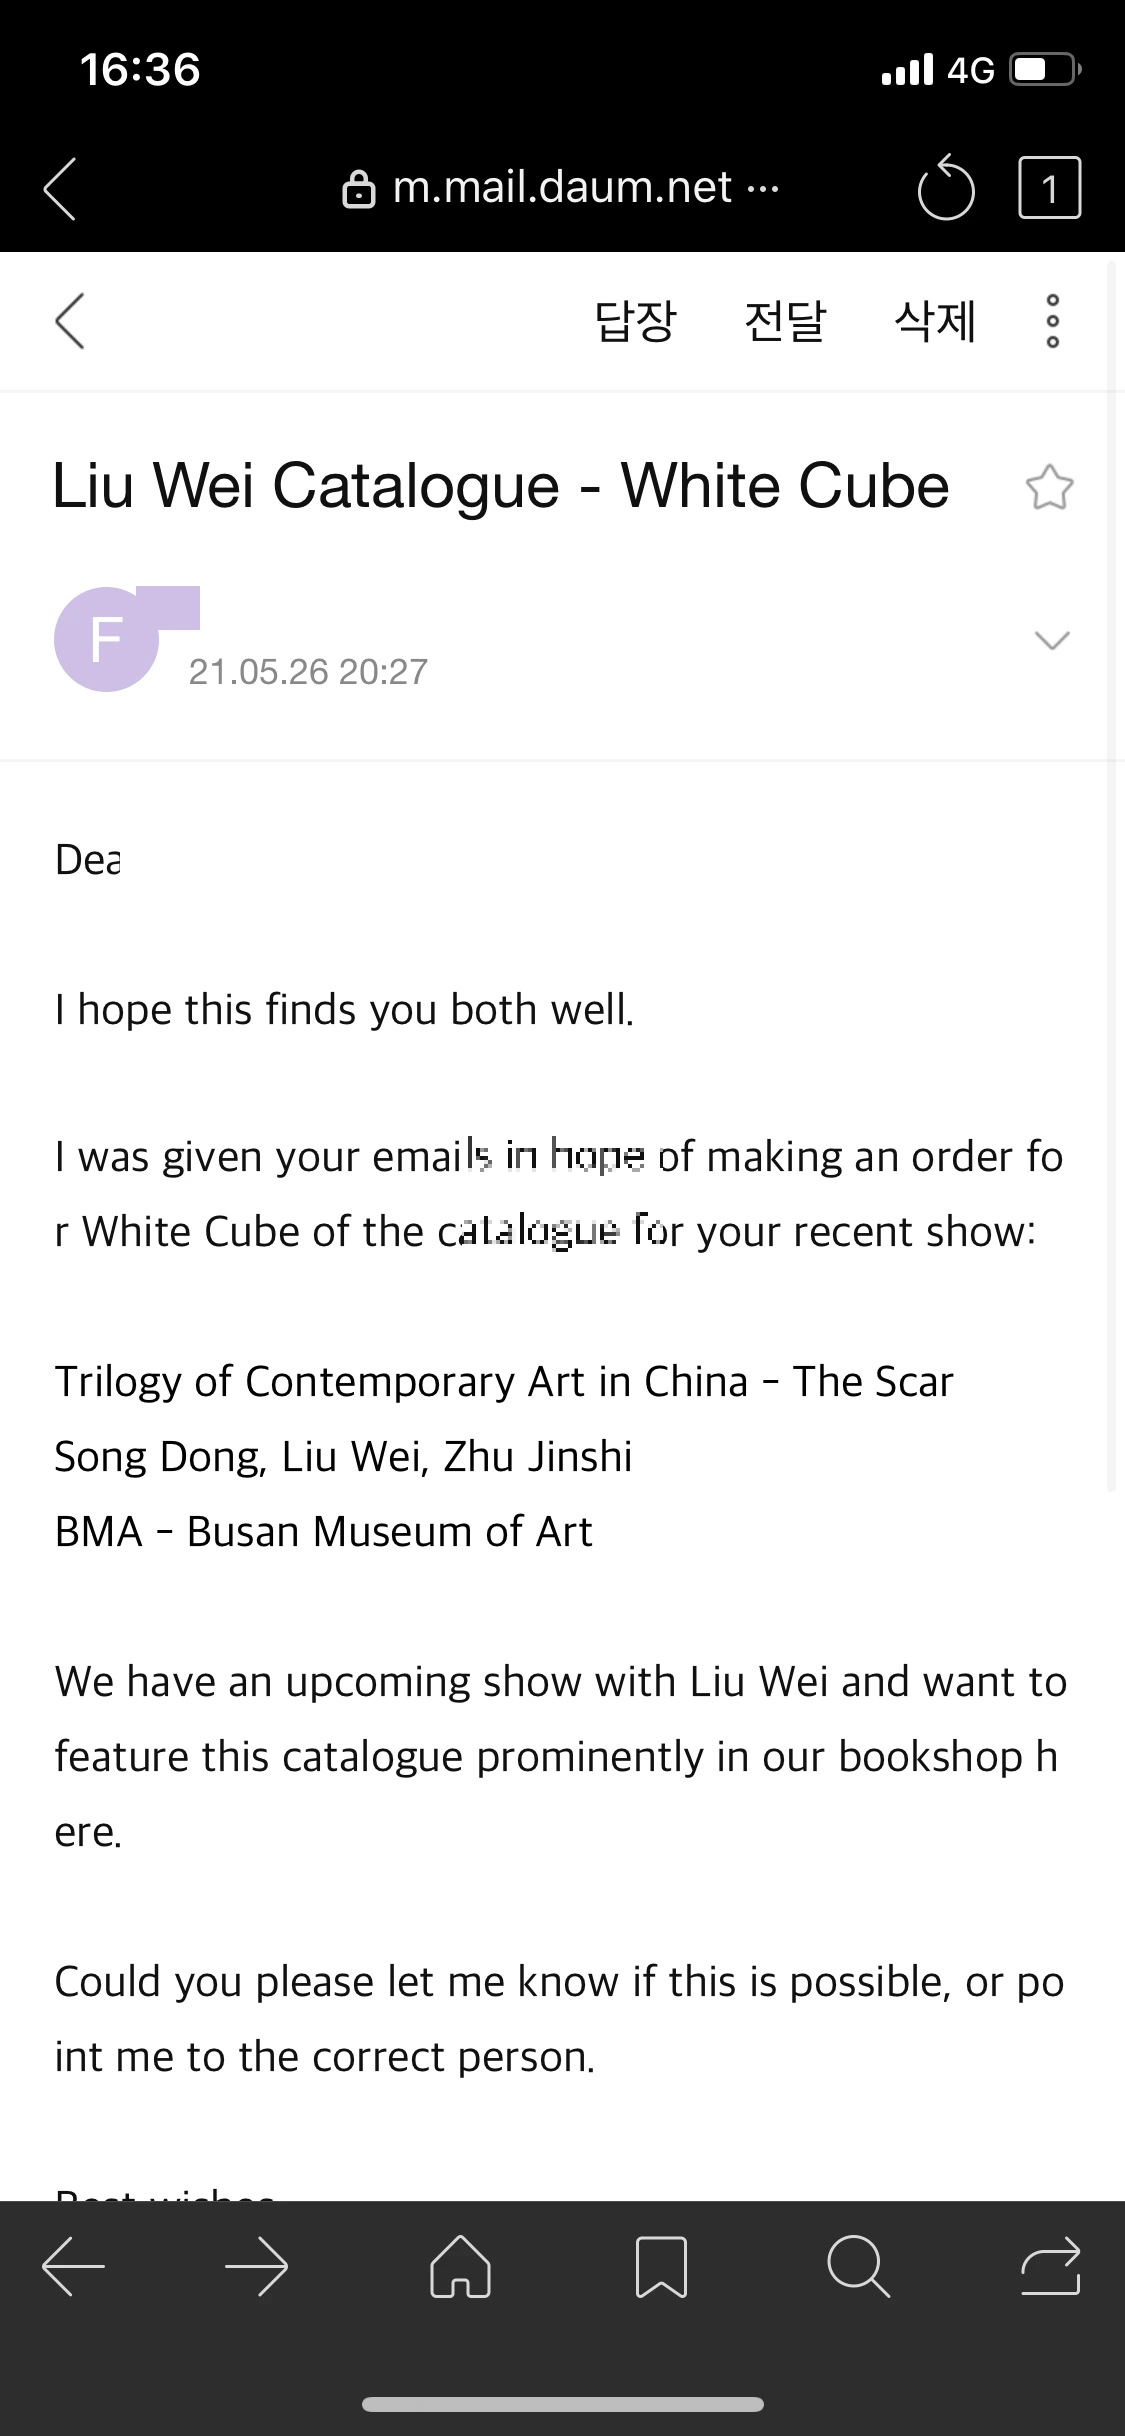1125x2436 pixels.
Task: Share the page with the share icon
Action: pyautogui.click(x=1051, y=2266)
